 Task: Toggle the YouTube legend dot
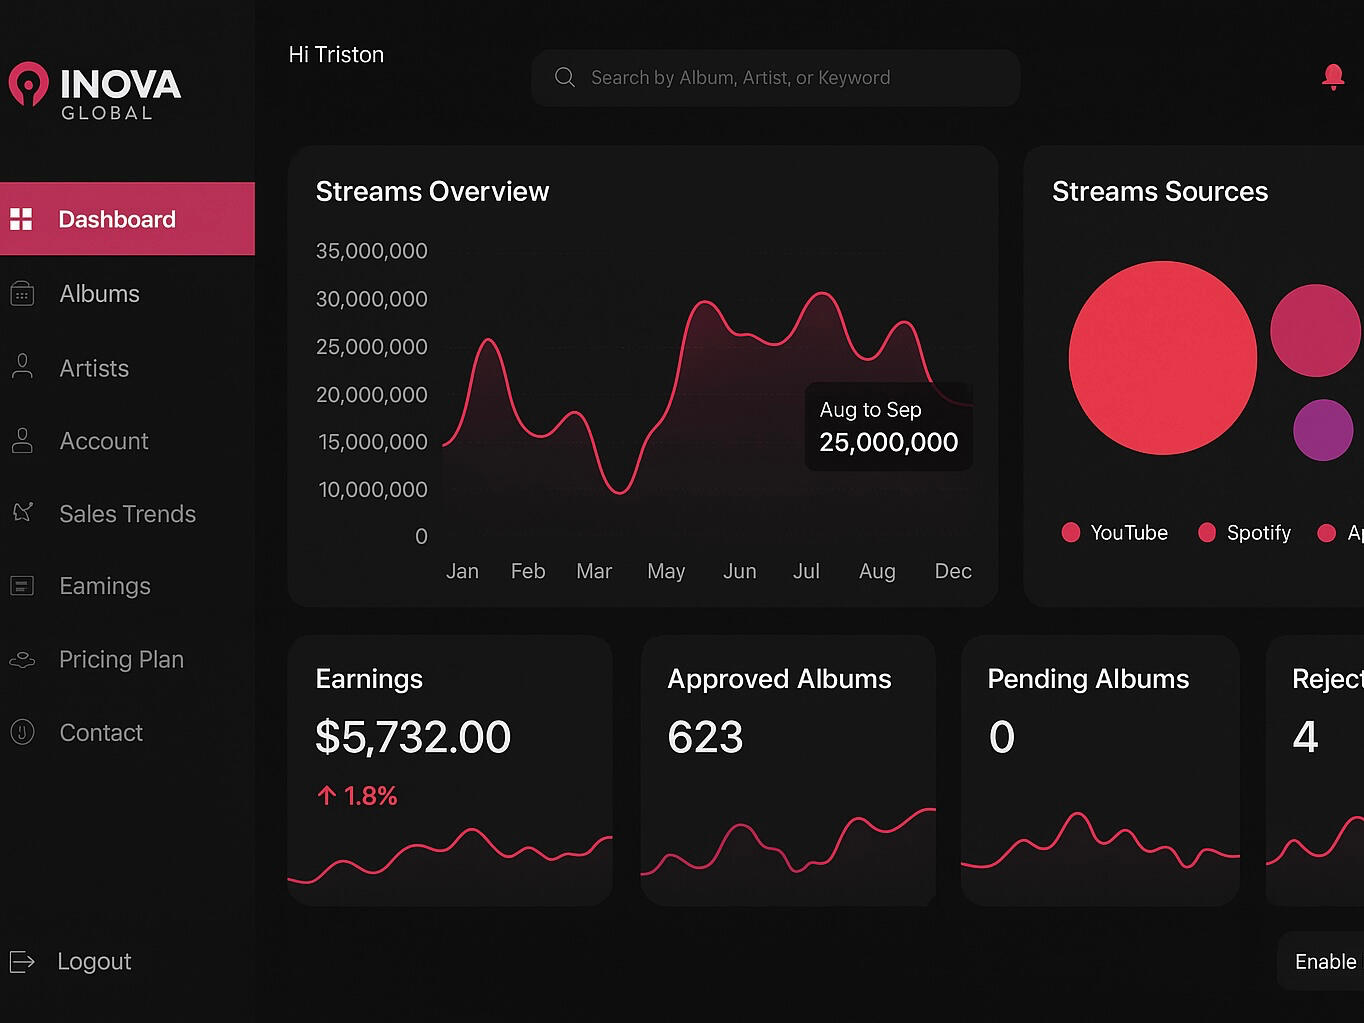tap(1071, 533)
